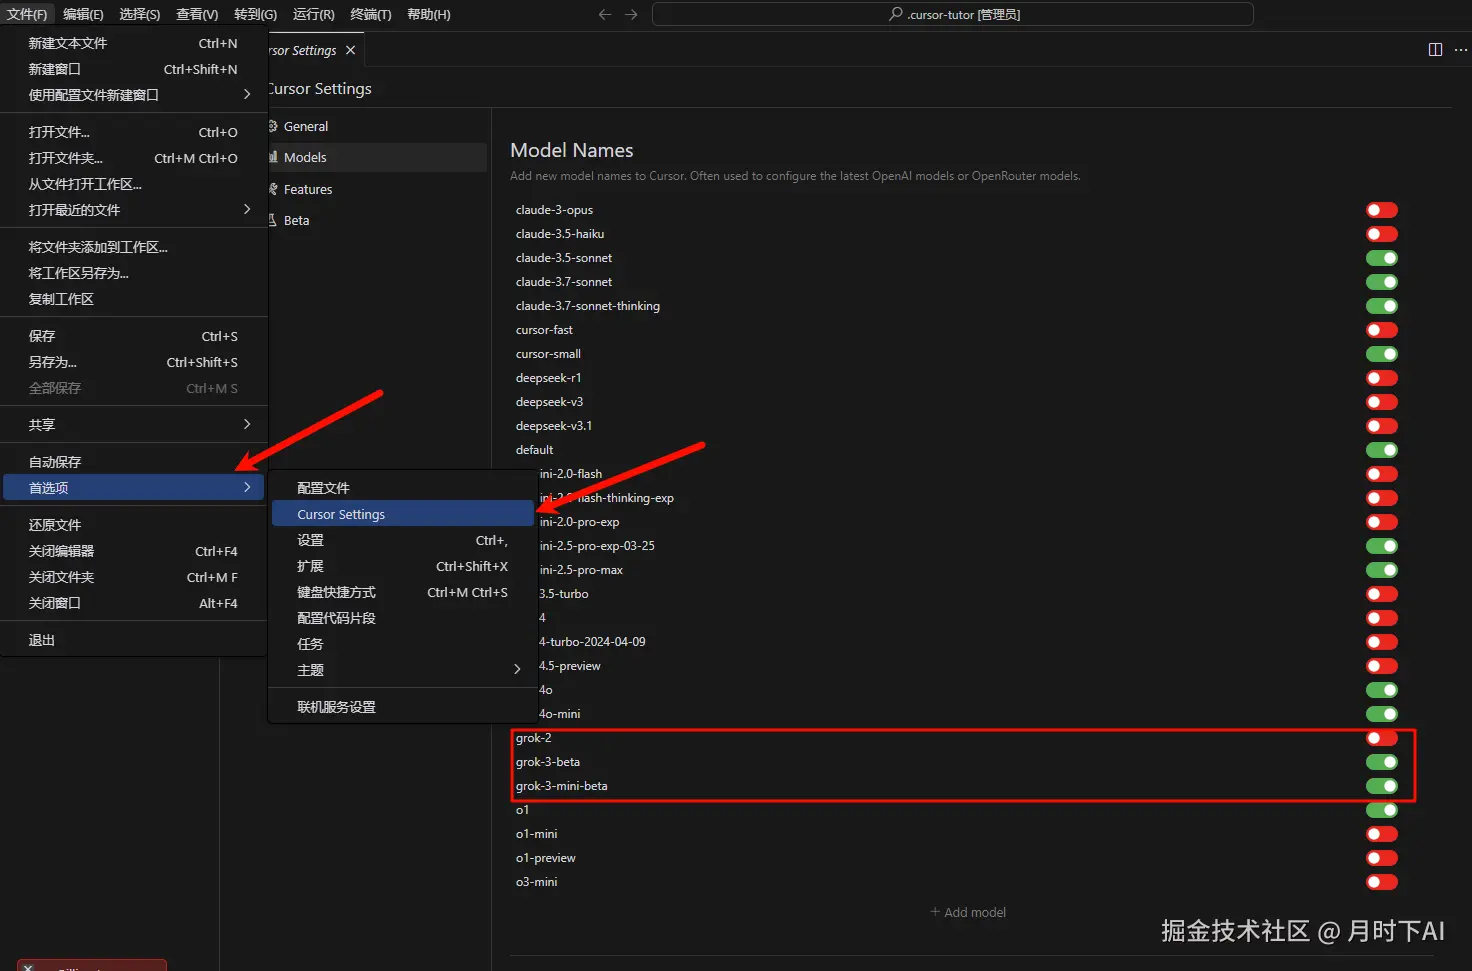1472x971 pixels.
Task: Click the back navigation arrow in title bar
Action: (x=604, y=14)
